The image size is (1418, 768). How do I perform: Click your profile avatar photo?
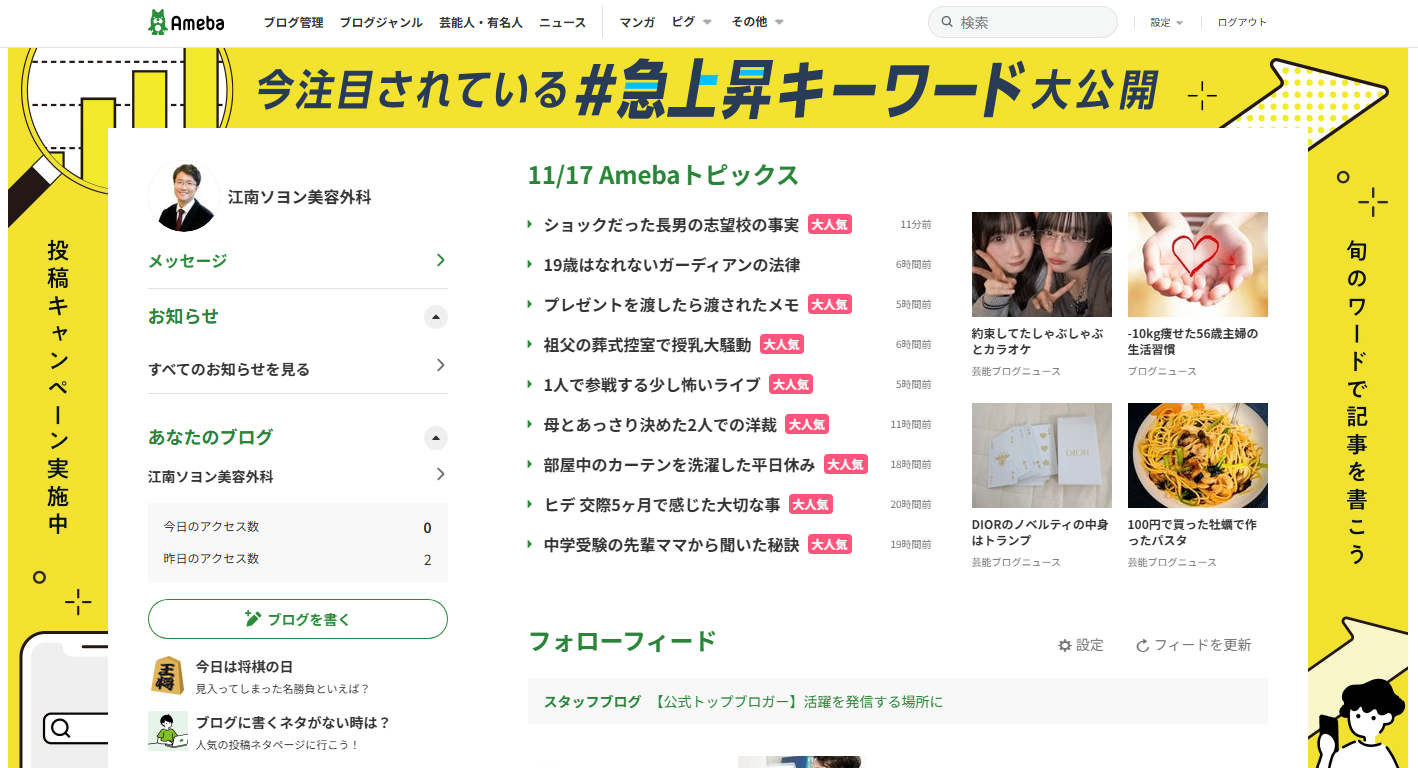coord(184,196)
